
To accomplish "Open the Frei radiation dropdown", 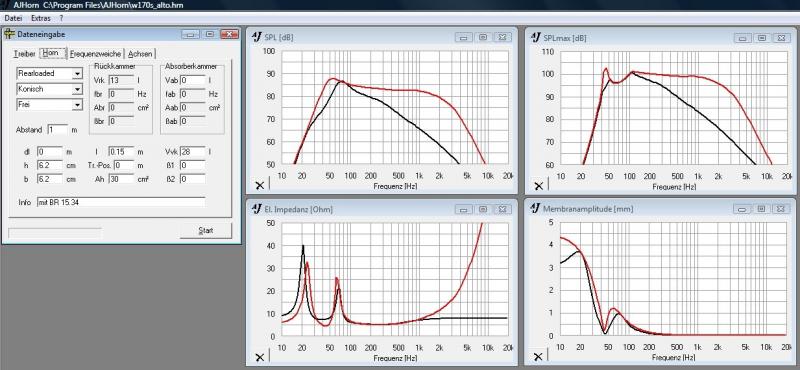I will click(x=77, y=105).
